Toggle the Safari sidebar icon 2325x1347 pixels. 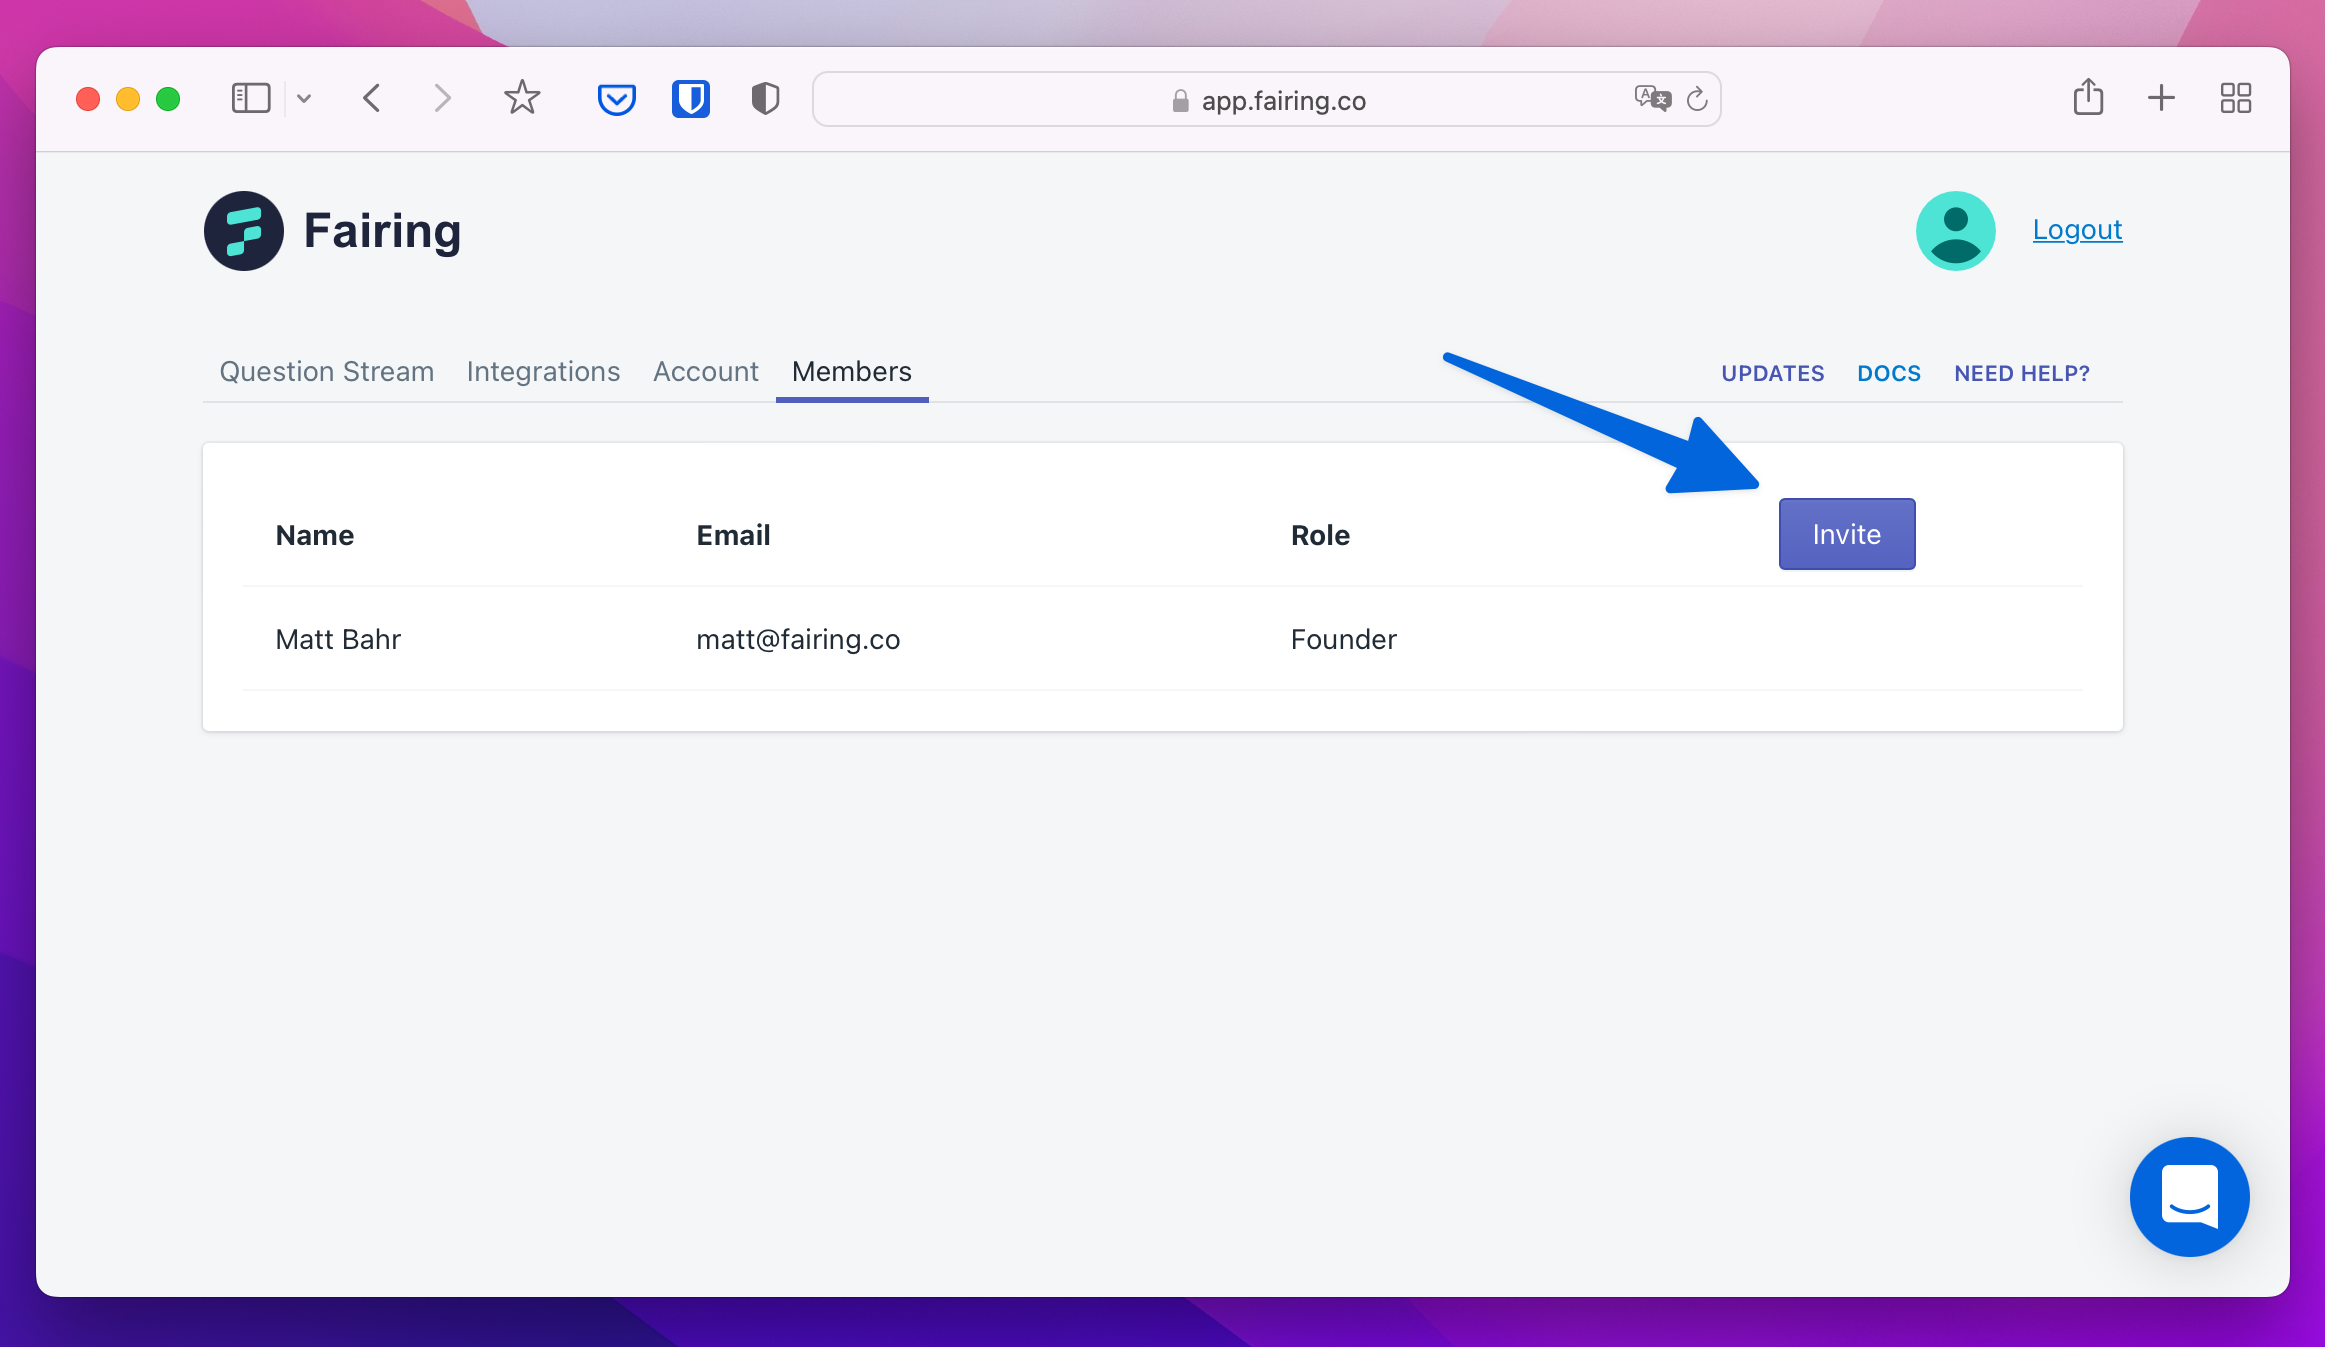[x=251, y=98]
